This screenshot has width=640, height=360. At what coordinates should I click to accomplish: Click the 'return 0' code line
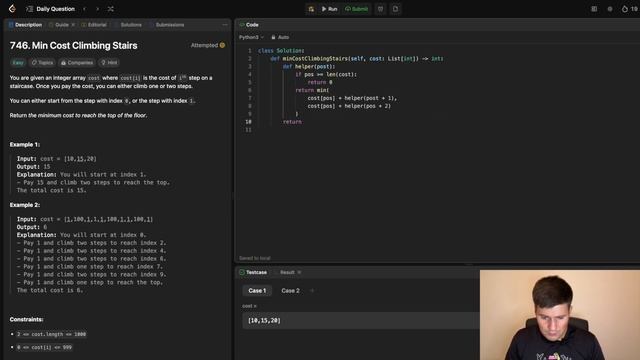tap(320, 82)
